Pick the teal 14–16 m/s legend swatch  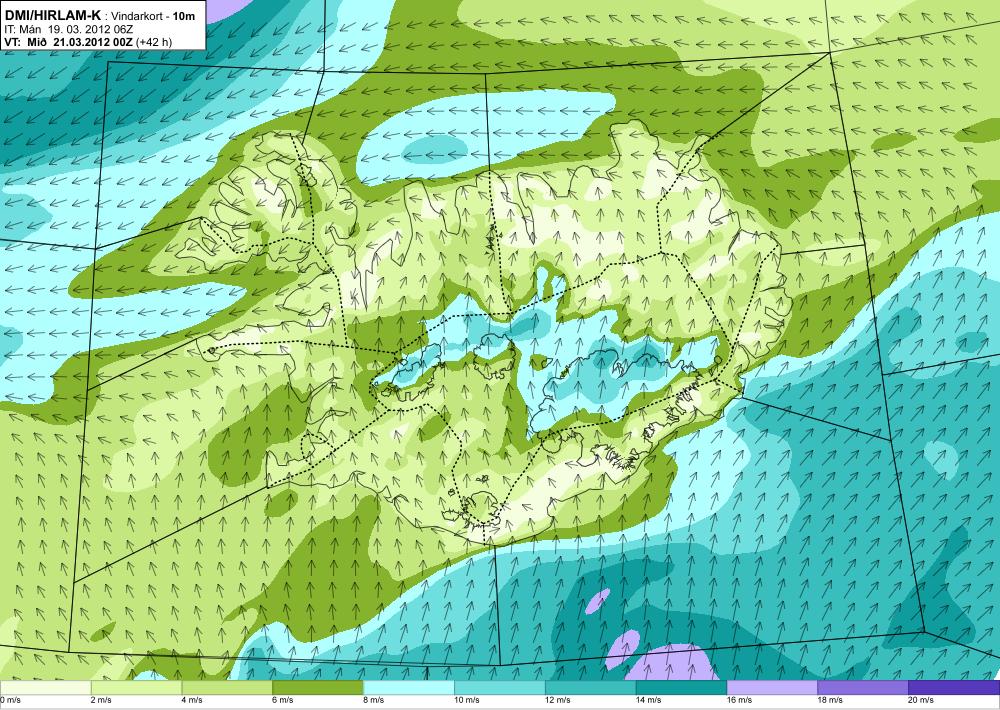point(681,688)
